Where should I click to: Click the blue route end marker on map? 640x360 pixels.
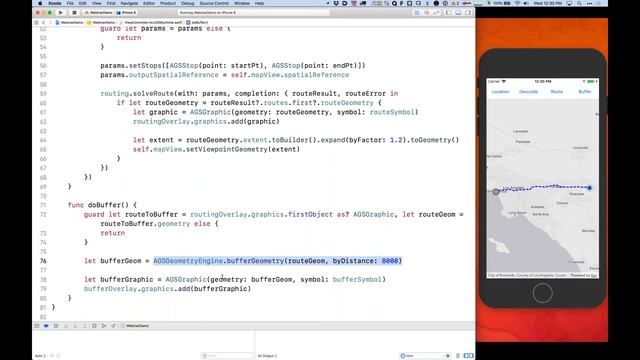(589, 188)
